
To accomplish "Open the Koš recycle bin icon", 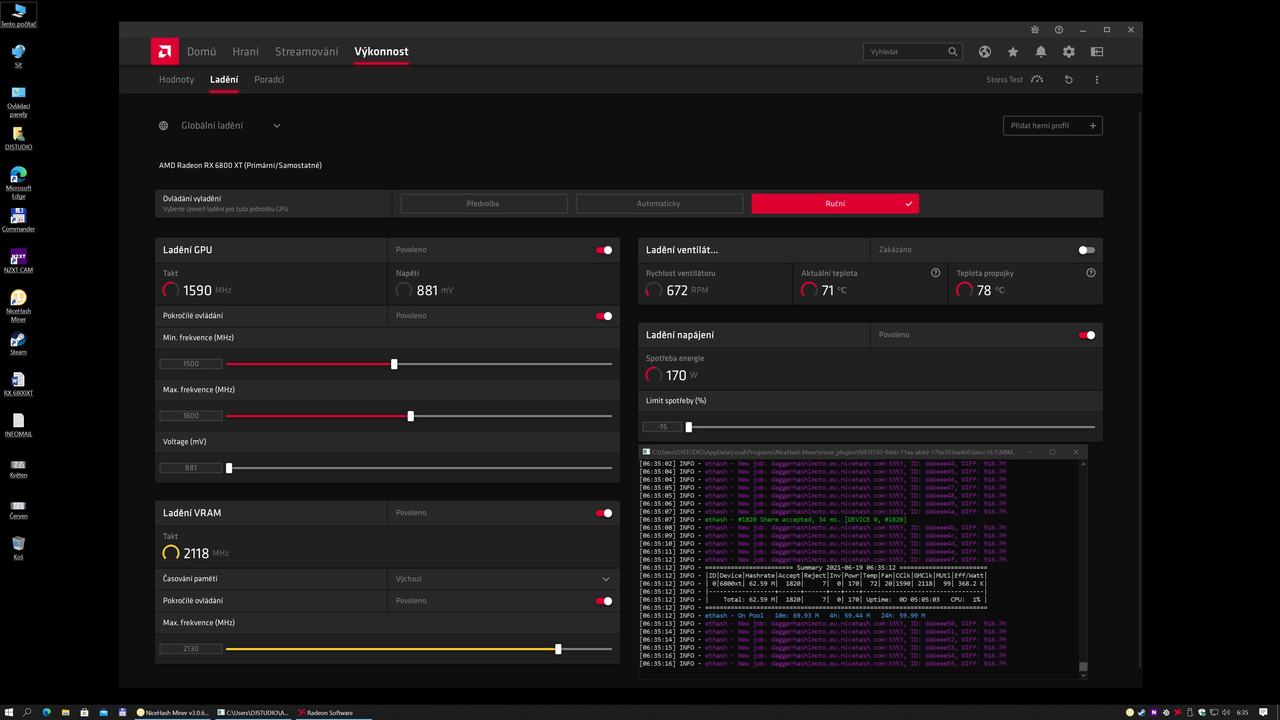I will tap(18, 548).
